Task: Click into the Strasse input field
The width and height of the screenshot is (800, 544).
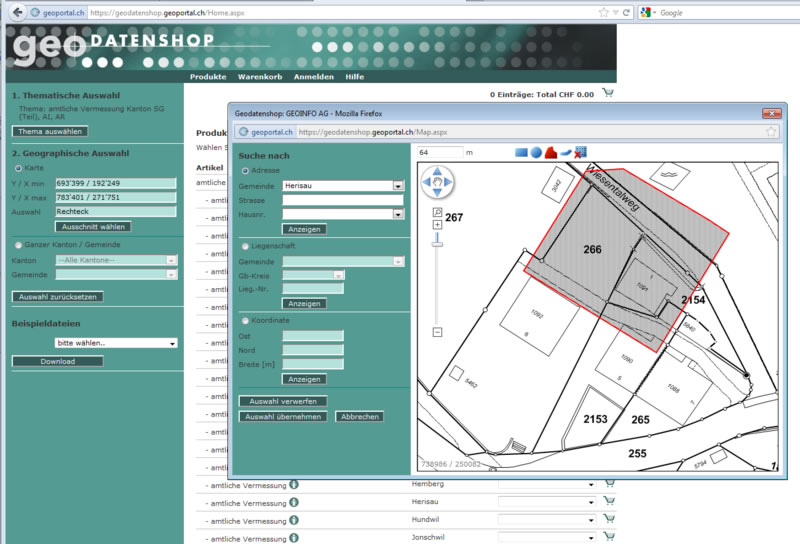Action: pyautogui.click(x=343, y=200)
